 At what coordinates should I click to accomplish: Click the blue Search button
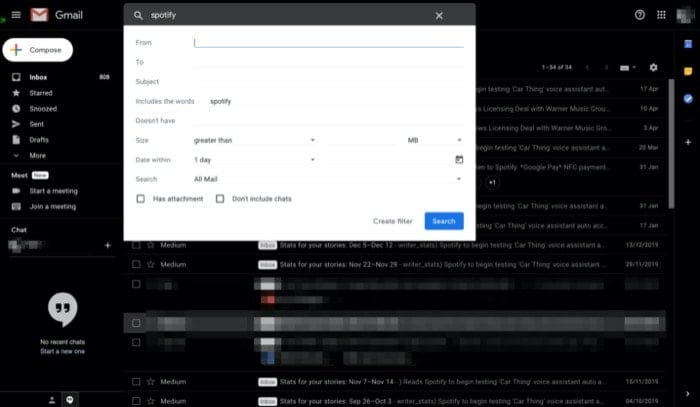point(444,221)
